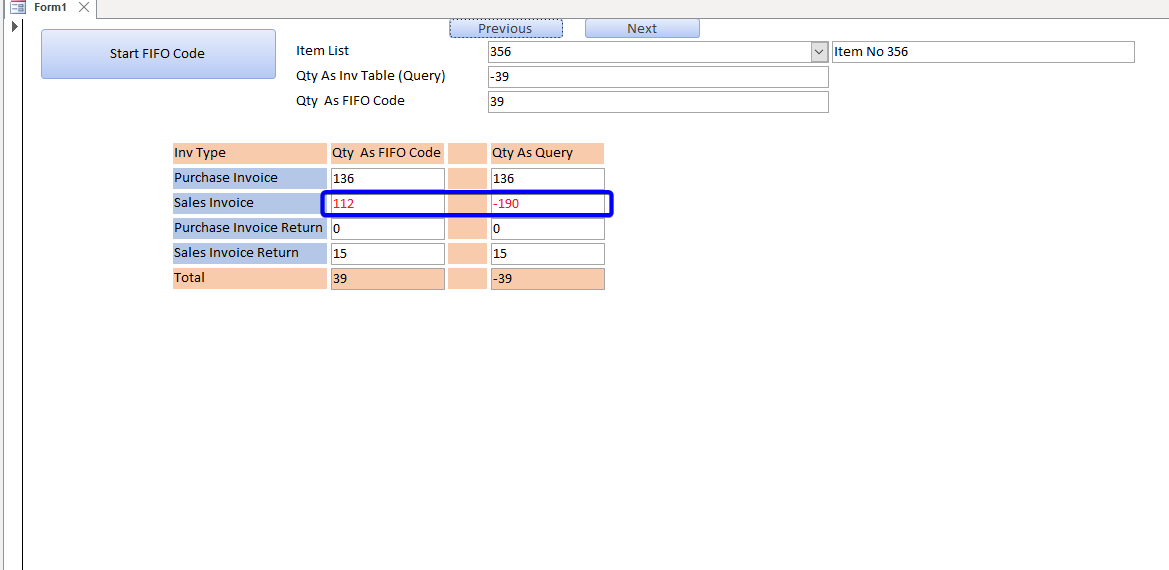
Task: Click the Item List label
Action: (x=322, y=51)
